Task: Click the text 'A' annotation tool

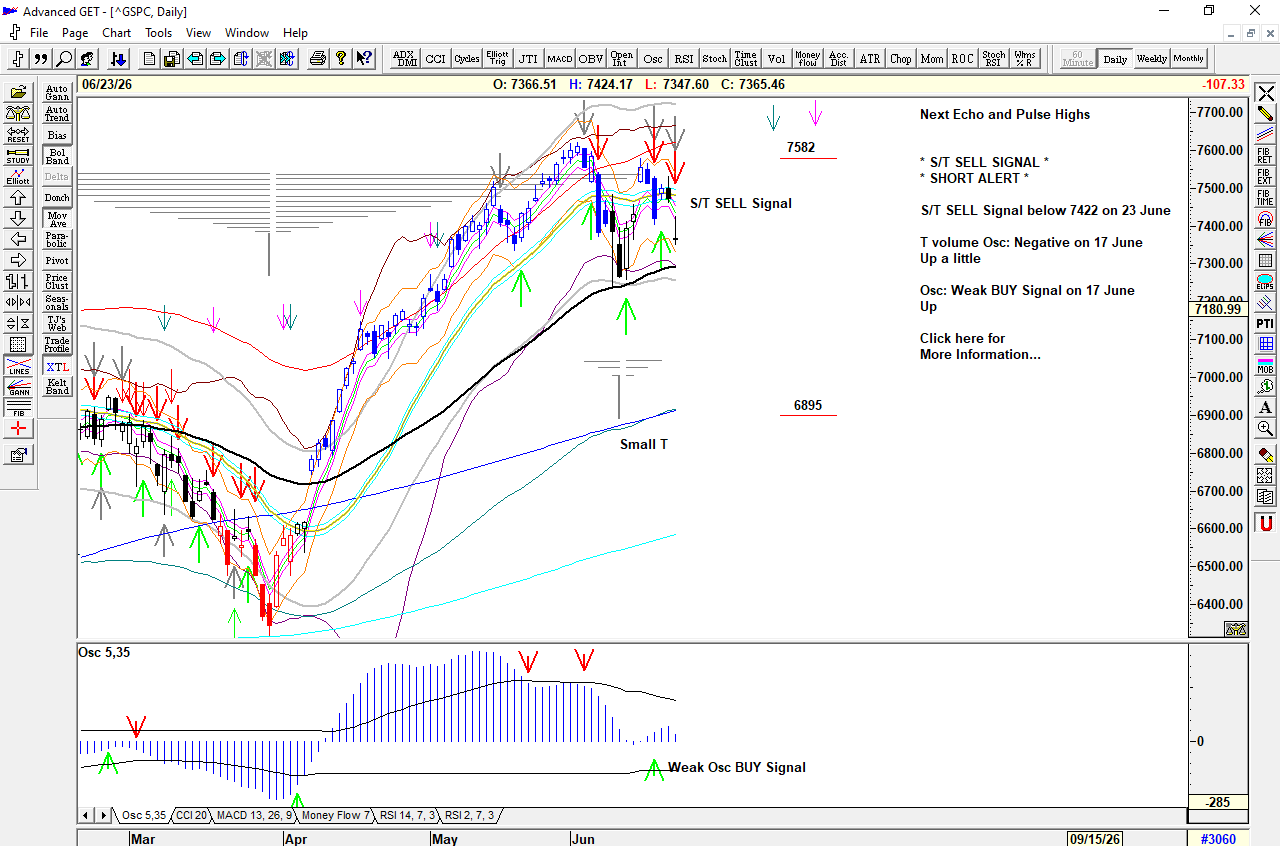Action: pos(1265,408)
